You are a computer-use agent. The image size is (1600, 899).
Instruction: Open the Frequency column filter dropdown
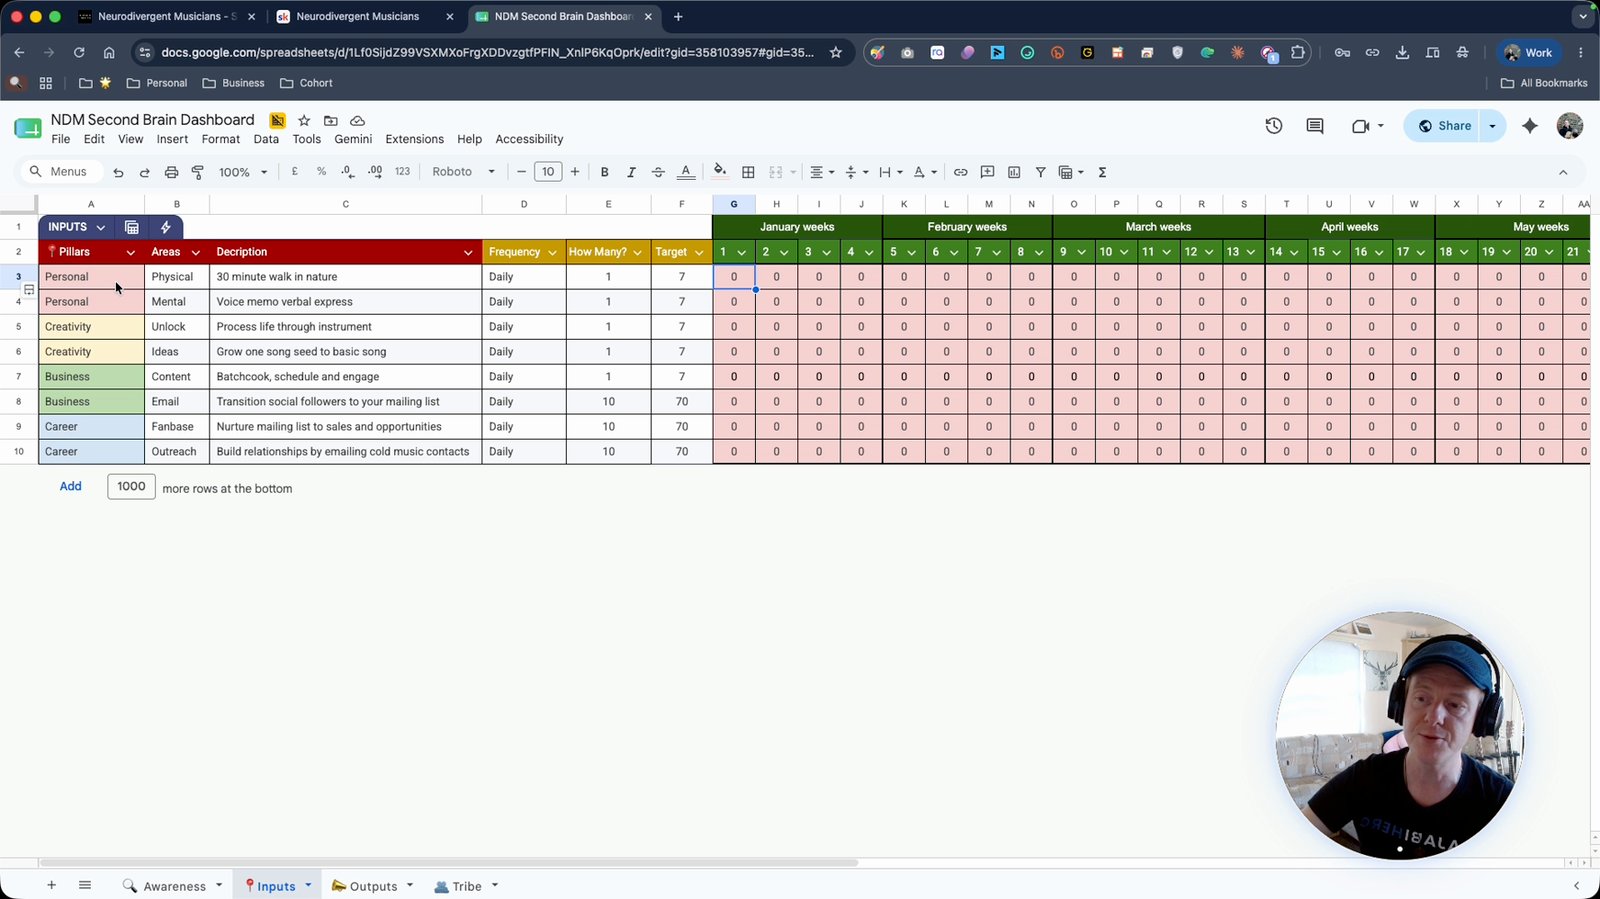[552, 253]
